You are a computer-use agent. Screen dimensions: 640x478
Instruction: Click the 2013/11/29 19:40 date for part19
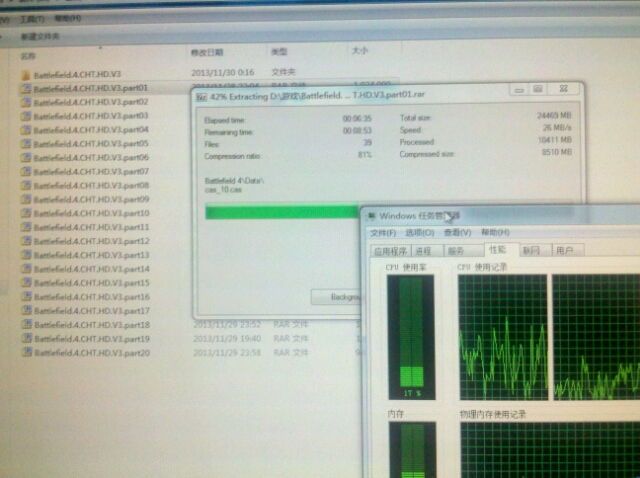[227, 339]
